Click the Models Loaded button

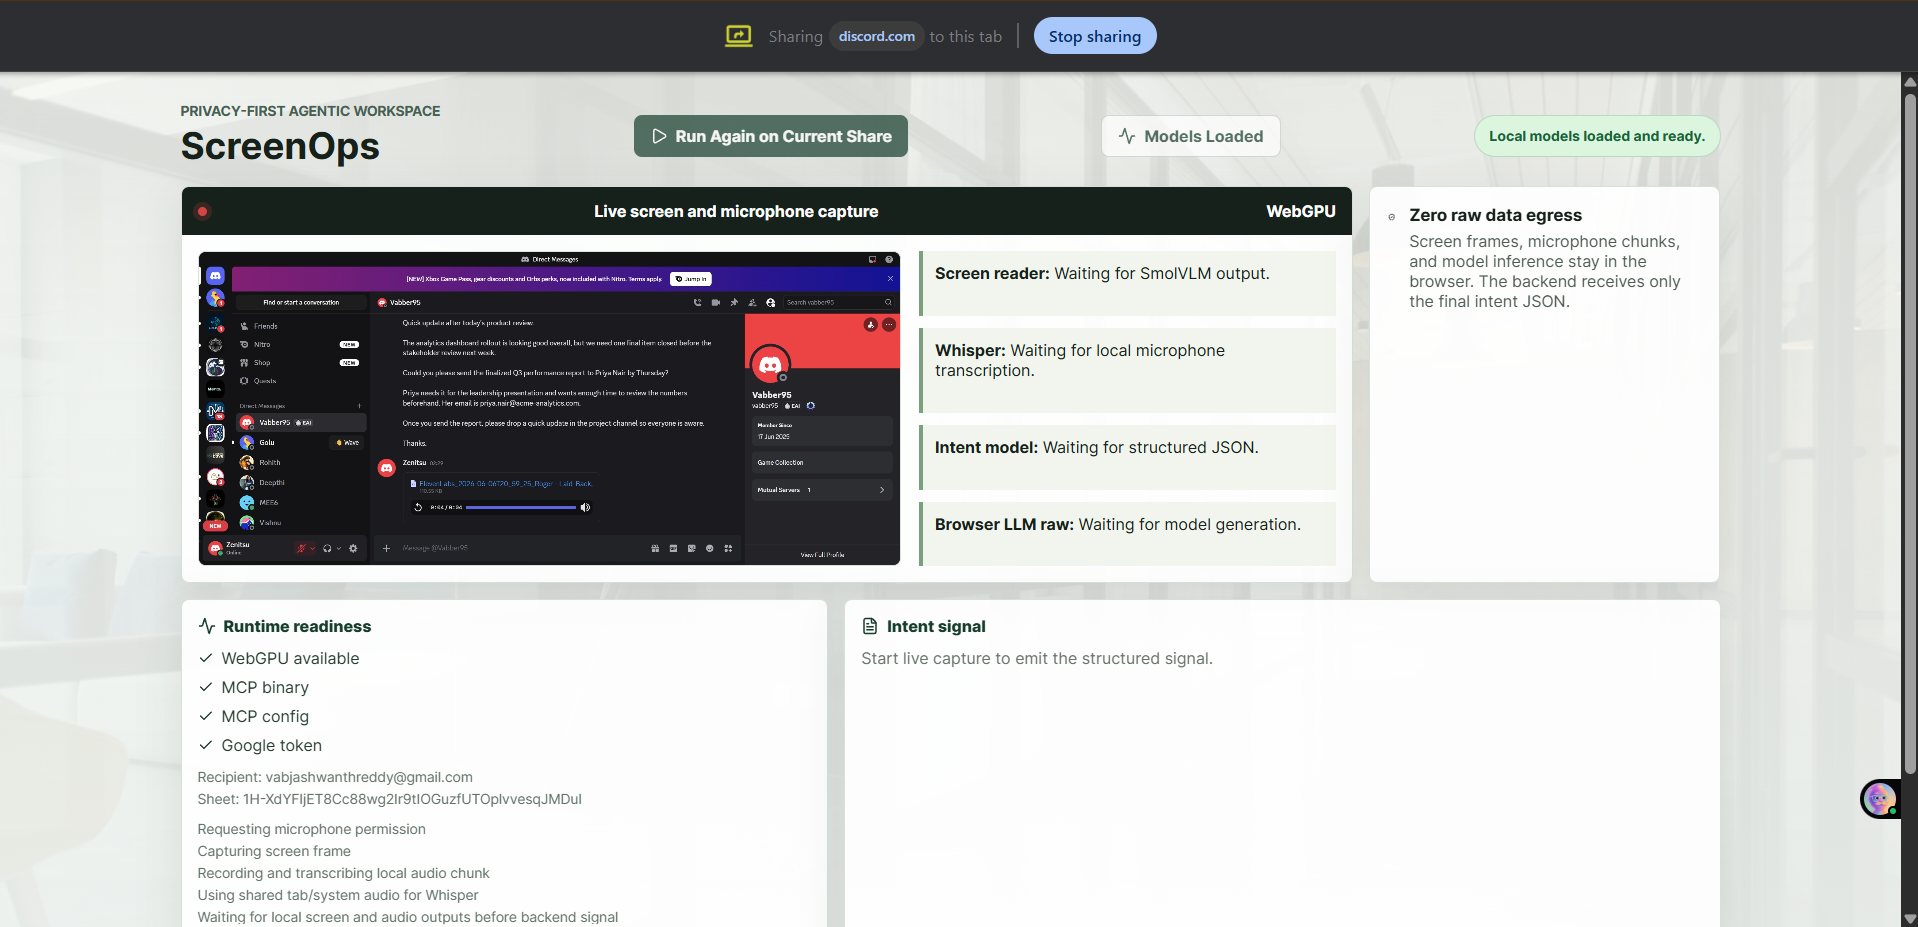1190,136
